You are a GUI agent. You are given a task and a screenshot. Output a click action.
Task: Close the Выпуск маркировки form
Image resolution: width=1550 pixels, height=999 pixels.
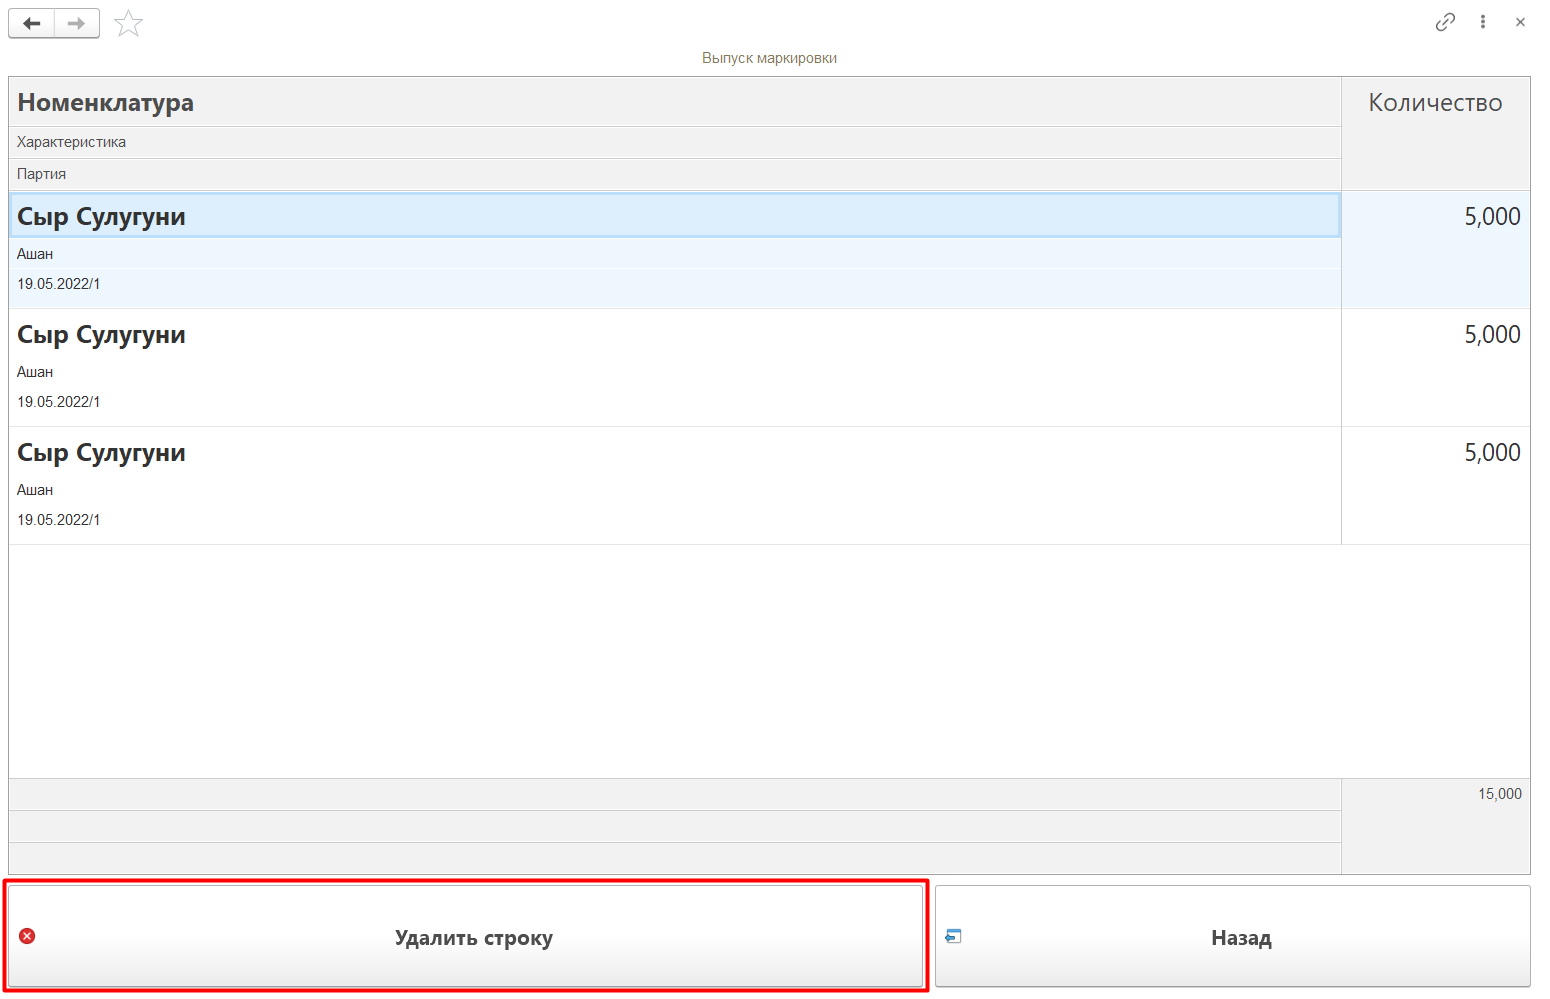click(x=1519, y=22)
